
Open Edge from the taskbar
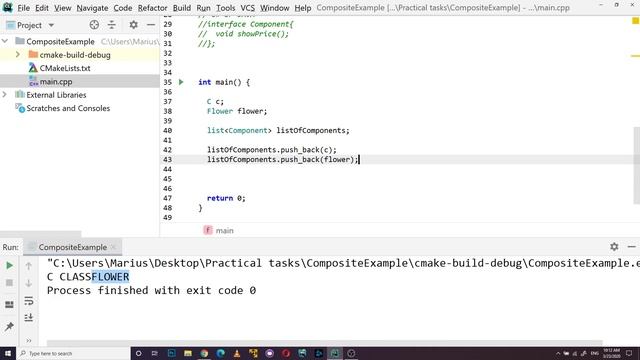[220, 353]
